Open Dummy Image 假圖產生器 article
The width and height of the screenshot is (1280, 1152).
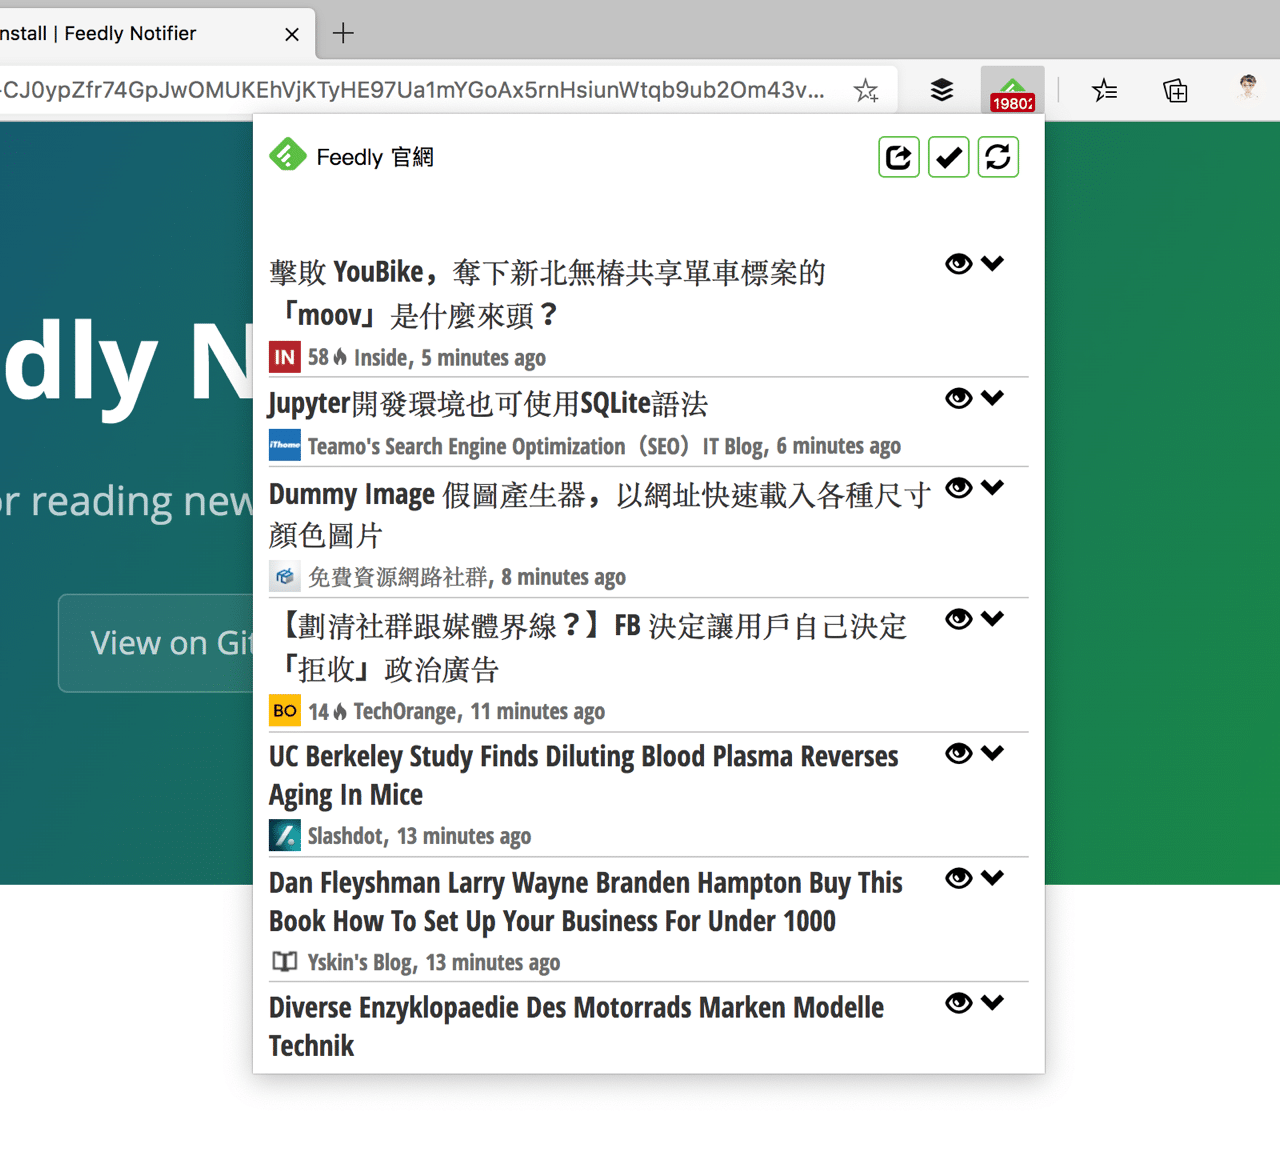coord(600,514)
